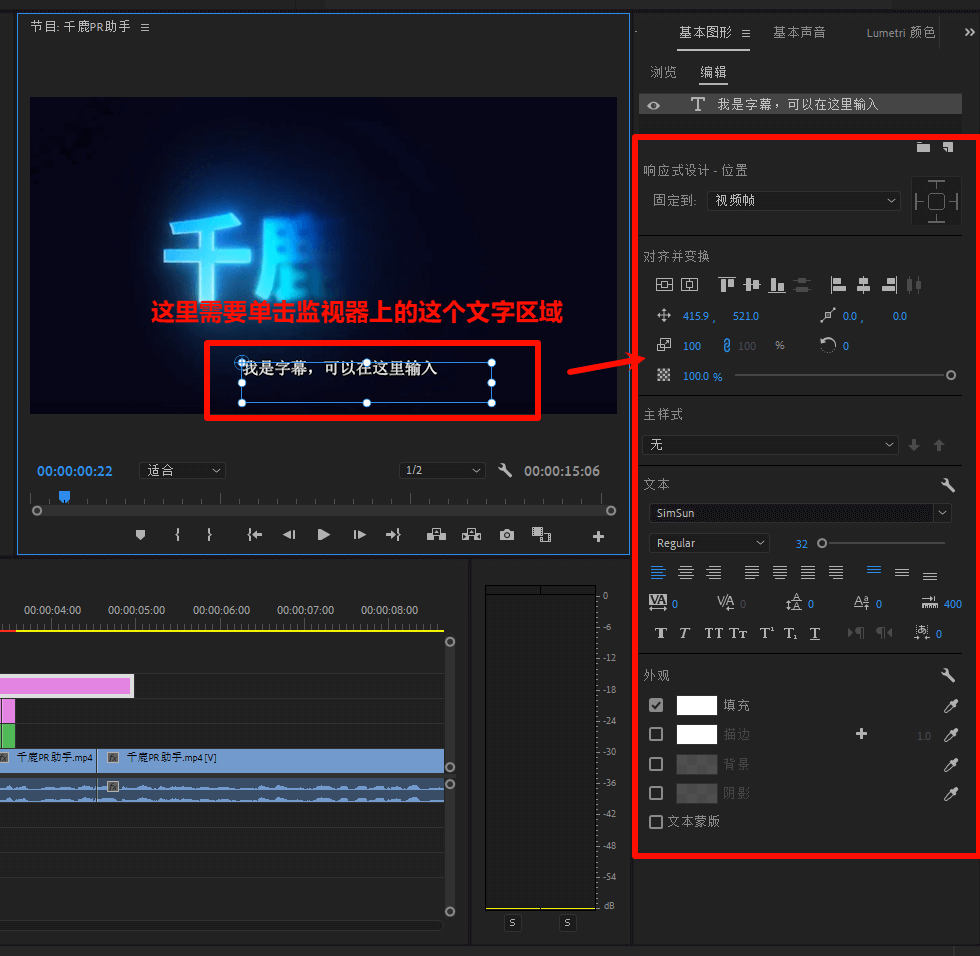This screenshot has height=956, width=980.
Task: Toggle the faux Bold text style icon
Action: tap(661, 632)
